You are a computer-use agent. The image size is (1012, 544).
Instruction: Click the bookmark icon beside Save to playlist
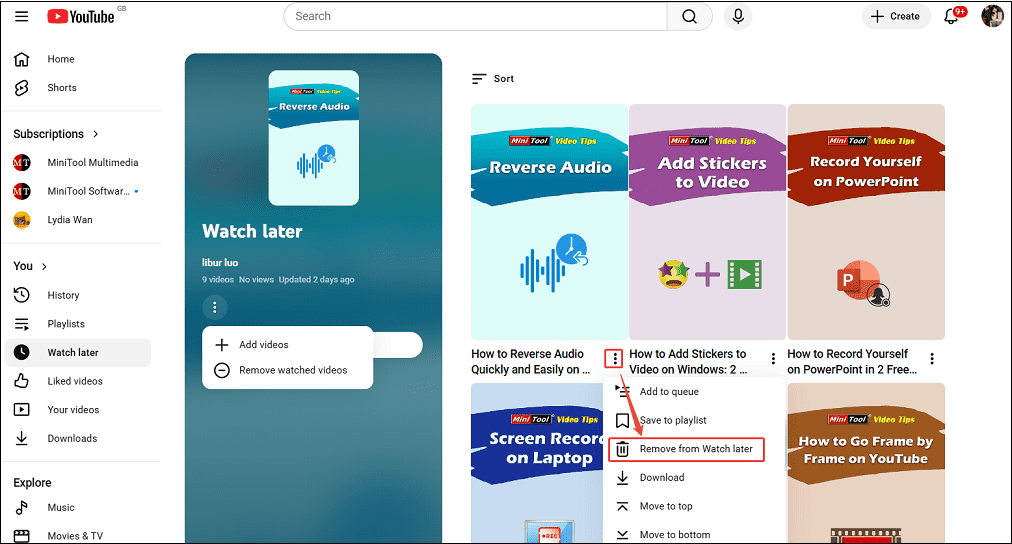(622, 421)
